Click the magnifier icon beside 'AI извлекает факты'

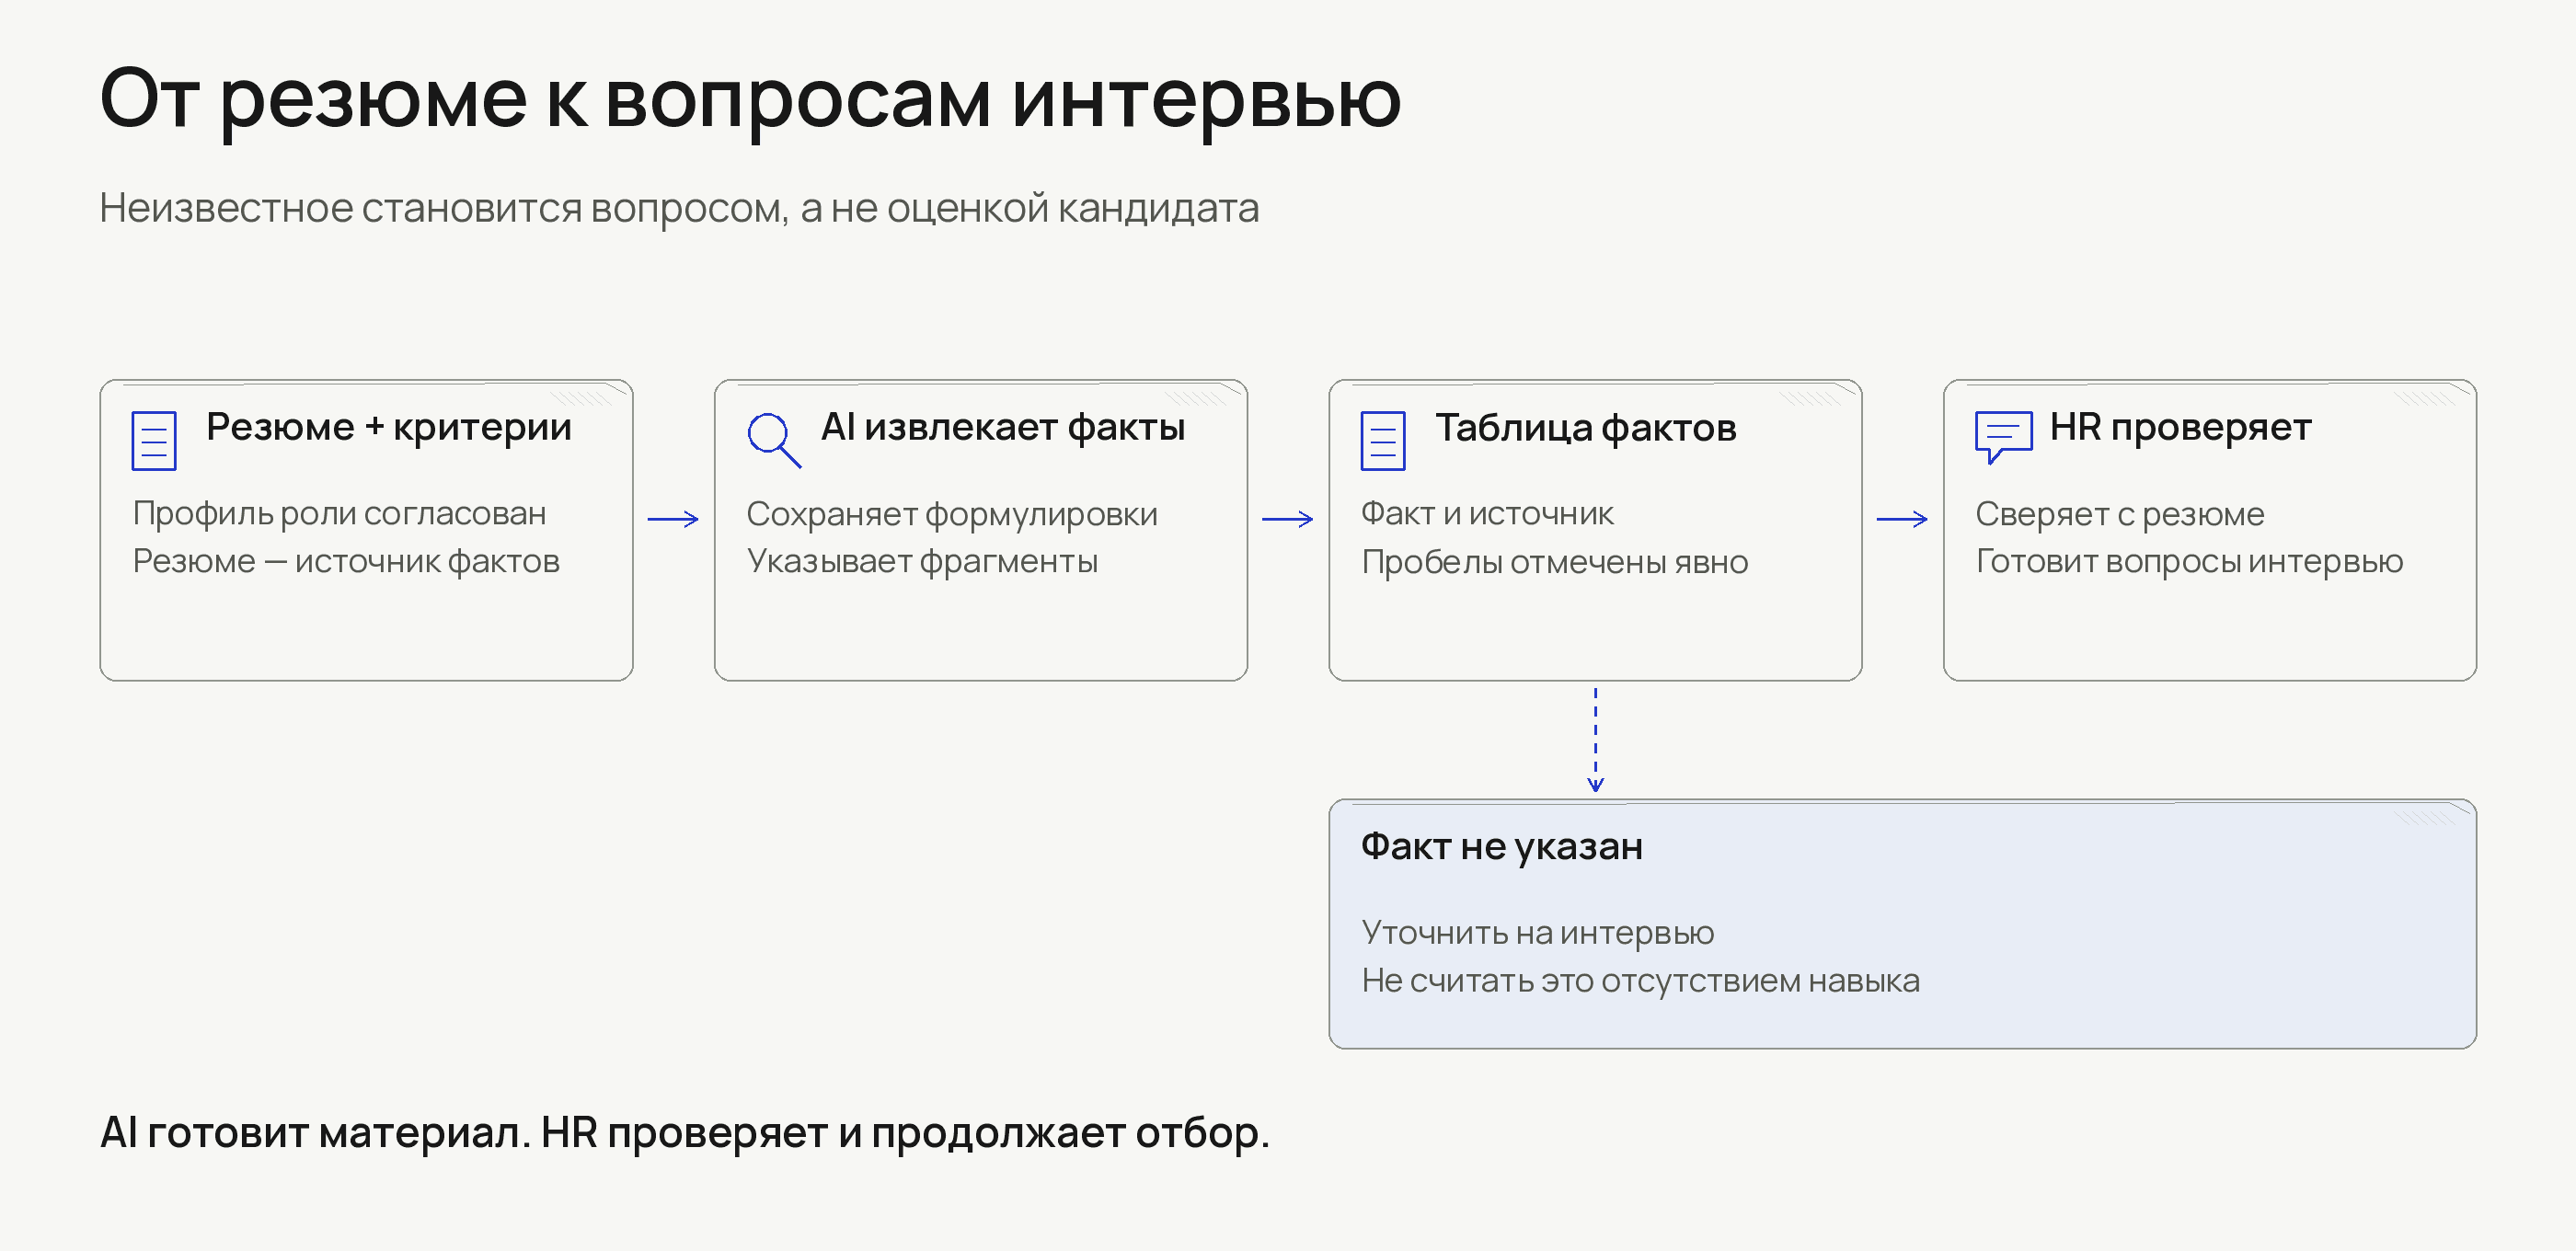pos(774,440)
